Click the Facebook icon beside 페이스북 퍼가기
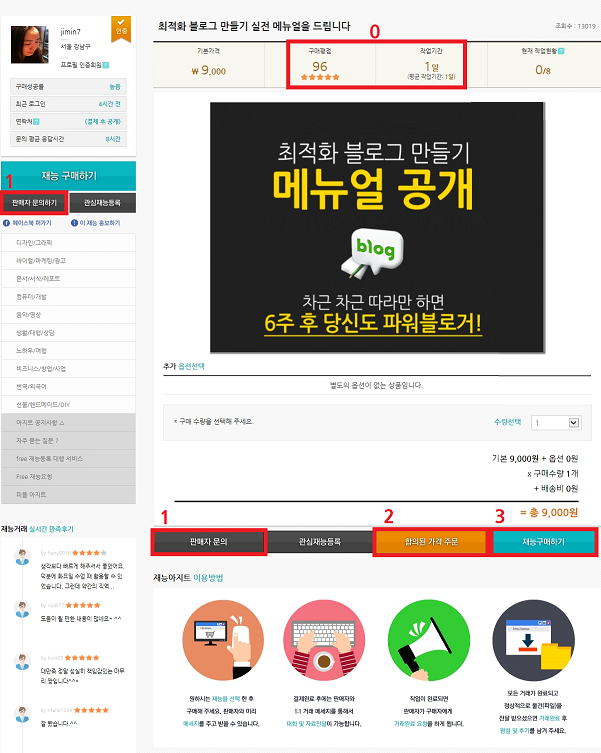601x753 pixels. [6, 223]
